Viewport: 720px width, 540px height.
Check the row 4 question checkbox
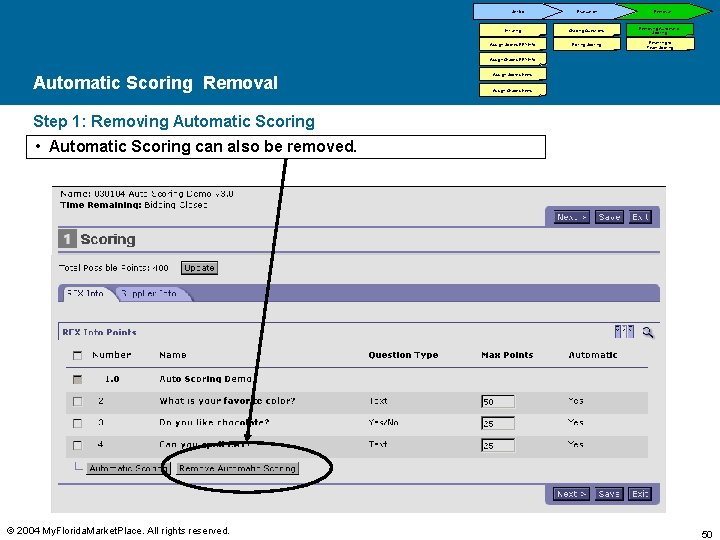pyautogui.click(x=77, y=445)
